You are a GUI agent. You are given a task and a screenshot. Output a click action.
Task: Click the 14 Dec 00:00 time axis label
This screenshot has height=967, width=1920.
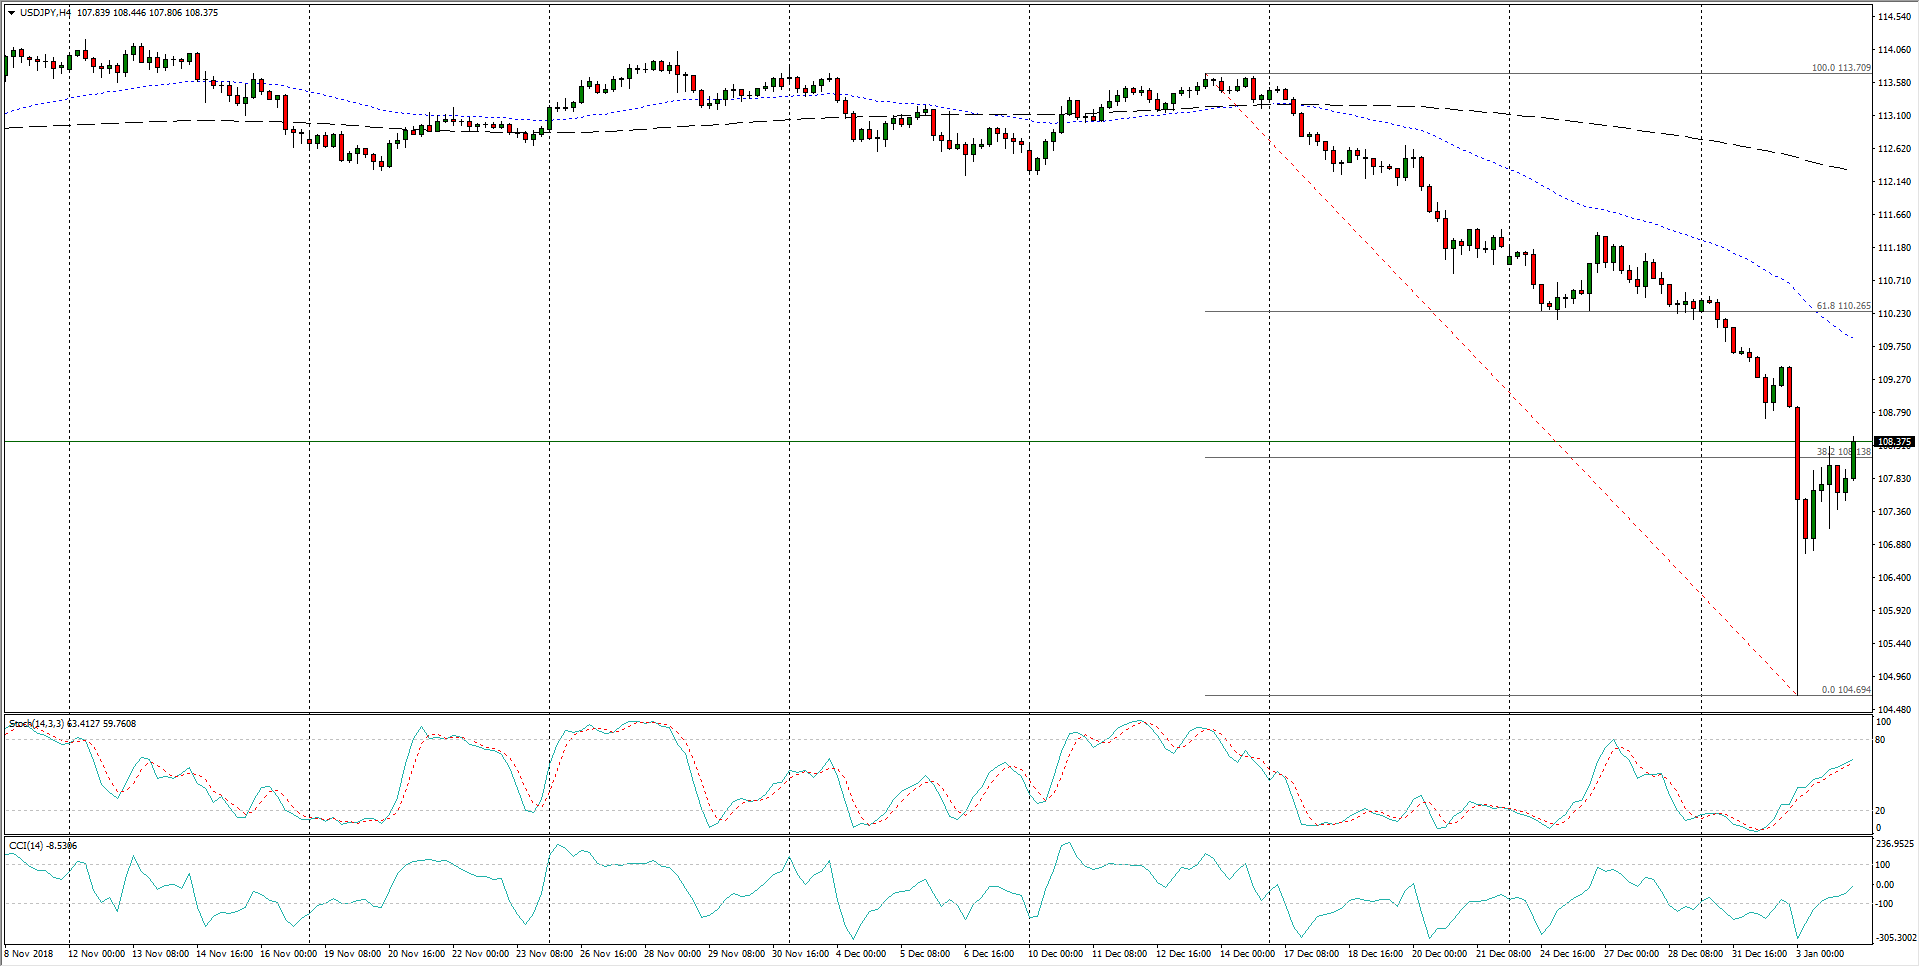click(x=1247, y=953)
